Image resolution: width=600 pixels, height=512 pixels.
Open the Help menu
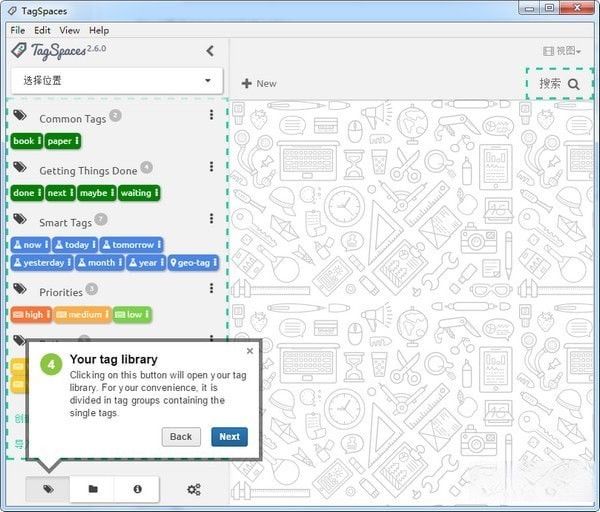coord(98,31)
